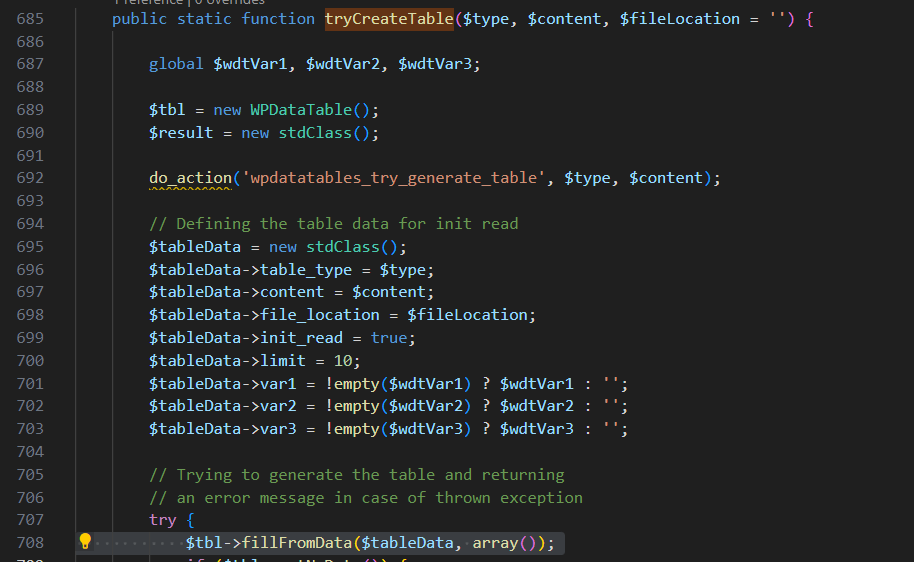Click $tableData->var3 on line 703

[222, 429]
